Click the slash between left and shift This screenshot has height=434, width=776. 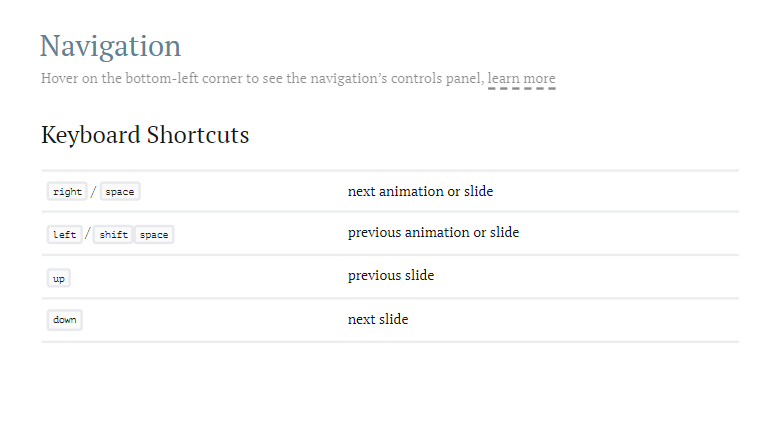pos(88,234)
